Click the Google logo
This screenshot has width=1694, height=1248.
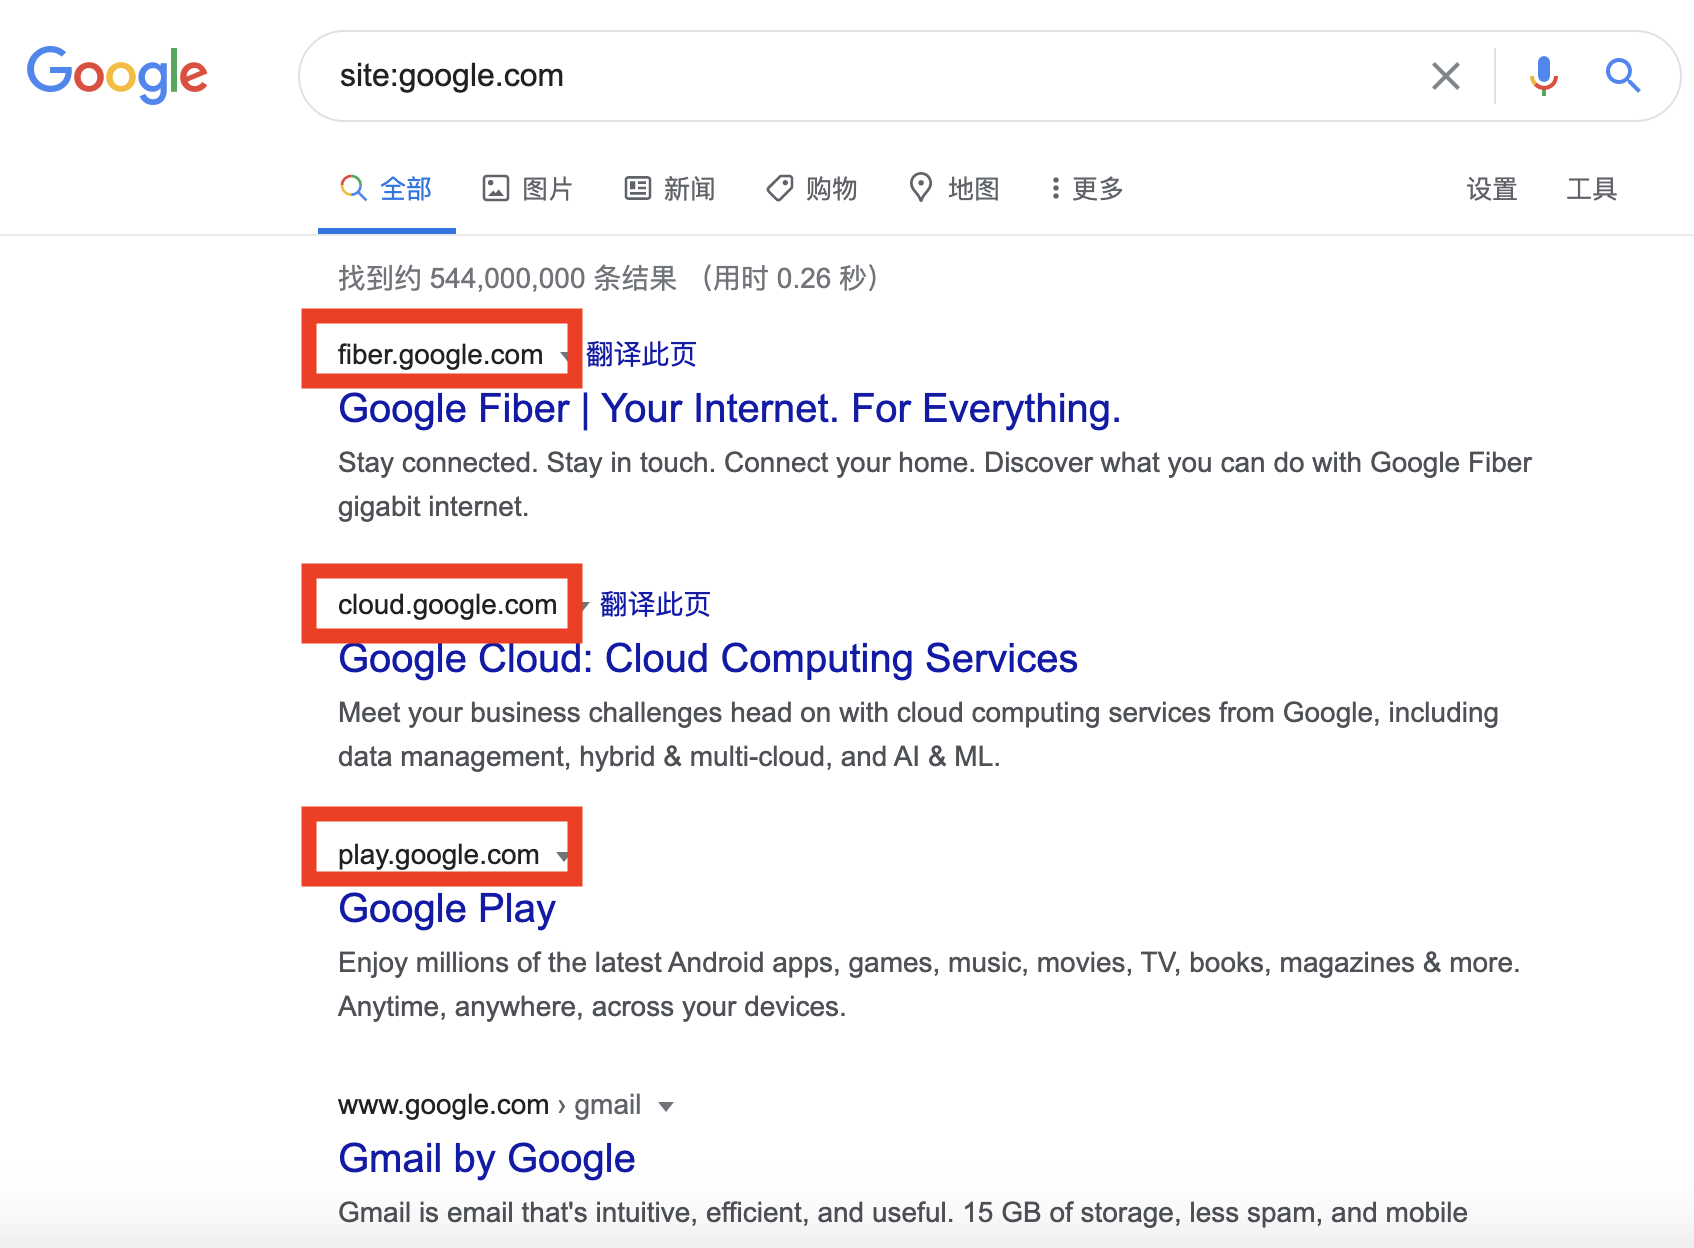[x=117, y=74]
